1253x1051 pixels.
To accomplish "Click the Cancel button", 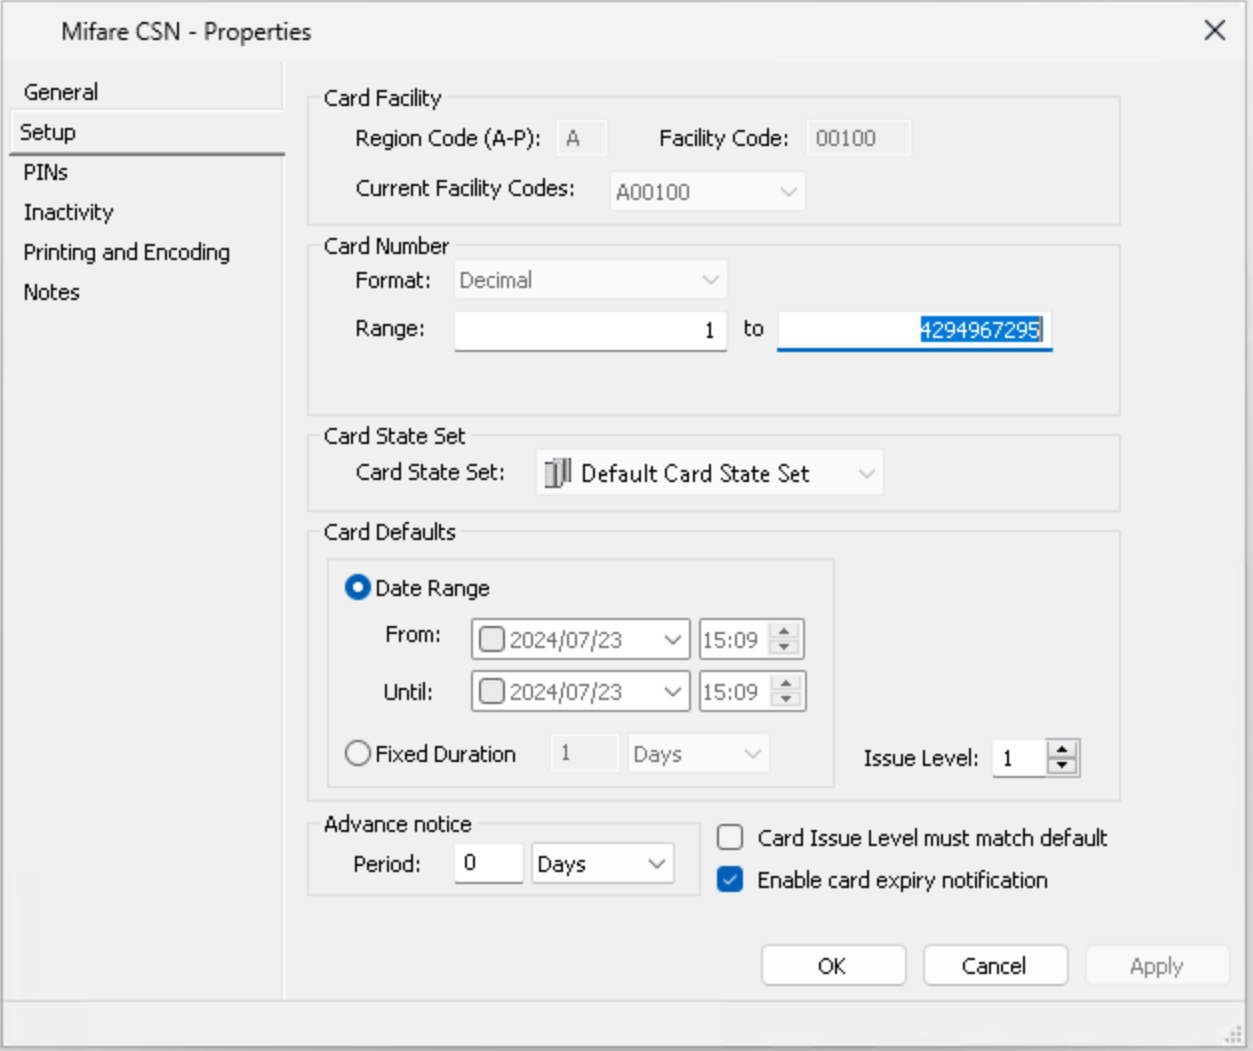I will click(x=995, y=965).
